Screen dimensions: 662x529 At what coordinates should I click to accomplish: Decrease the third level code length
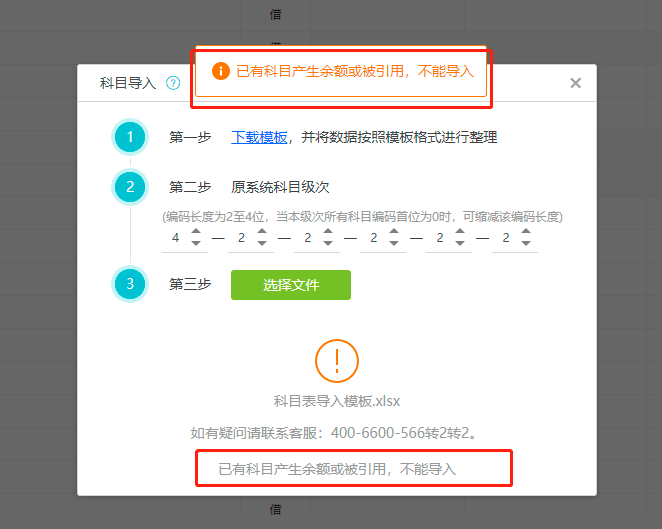coord(328,243)
